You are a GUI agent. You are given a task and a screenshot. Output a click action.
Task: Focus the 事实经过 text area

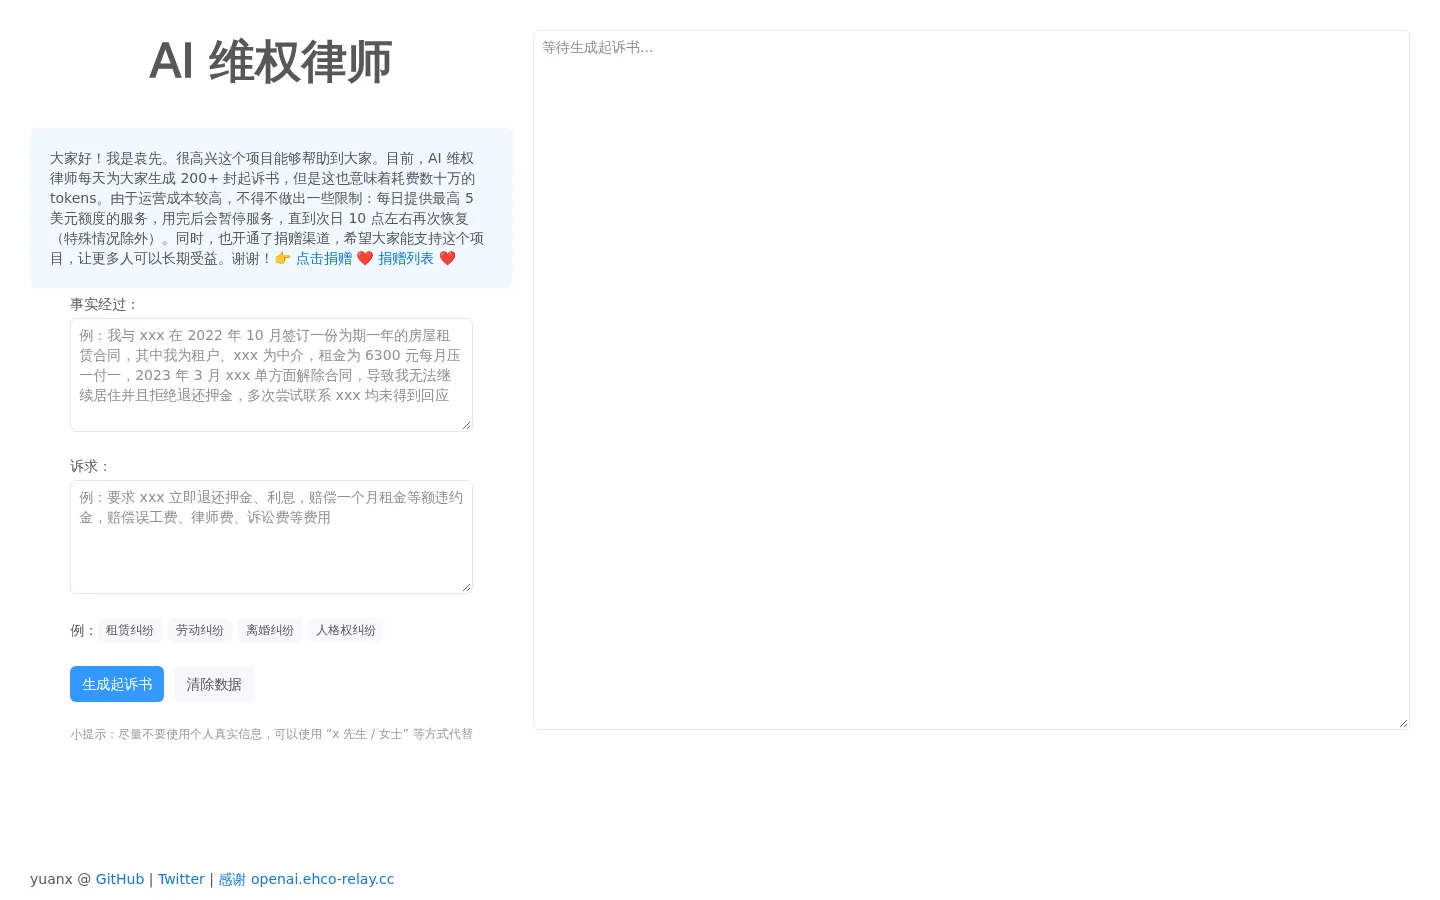pyautogui.click(x=271, y=375)
